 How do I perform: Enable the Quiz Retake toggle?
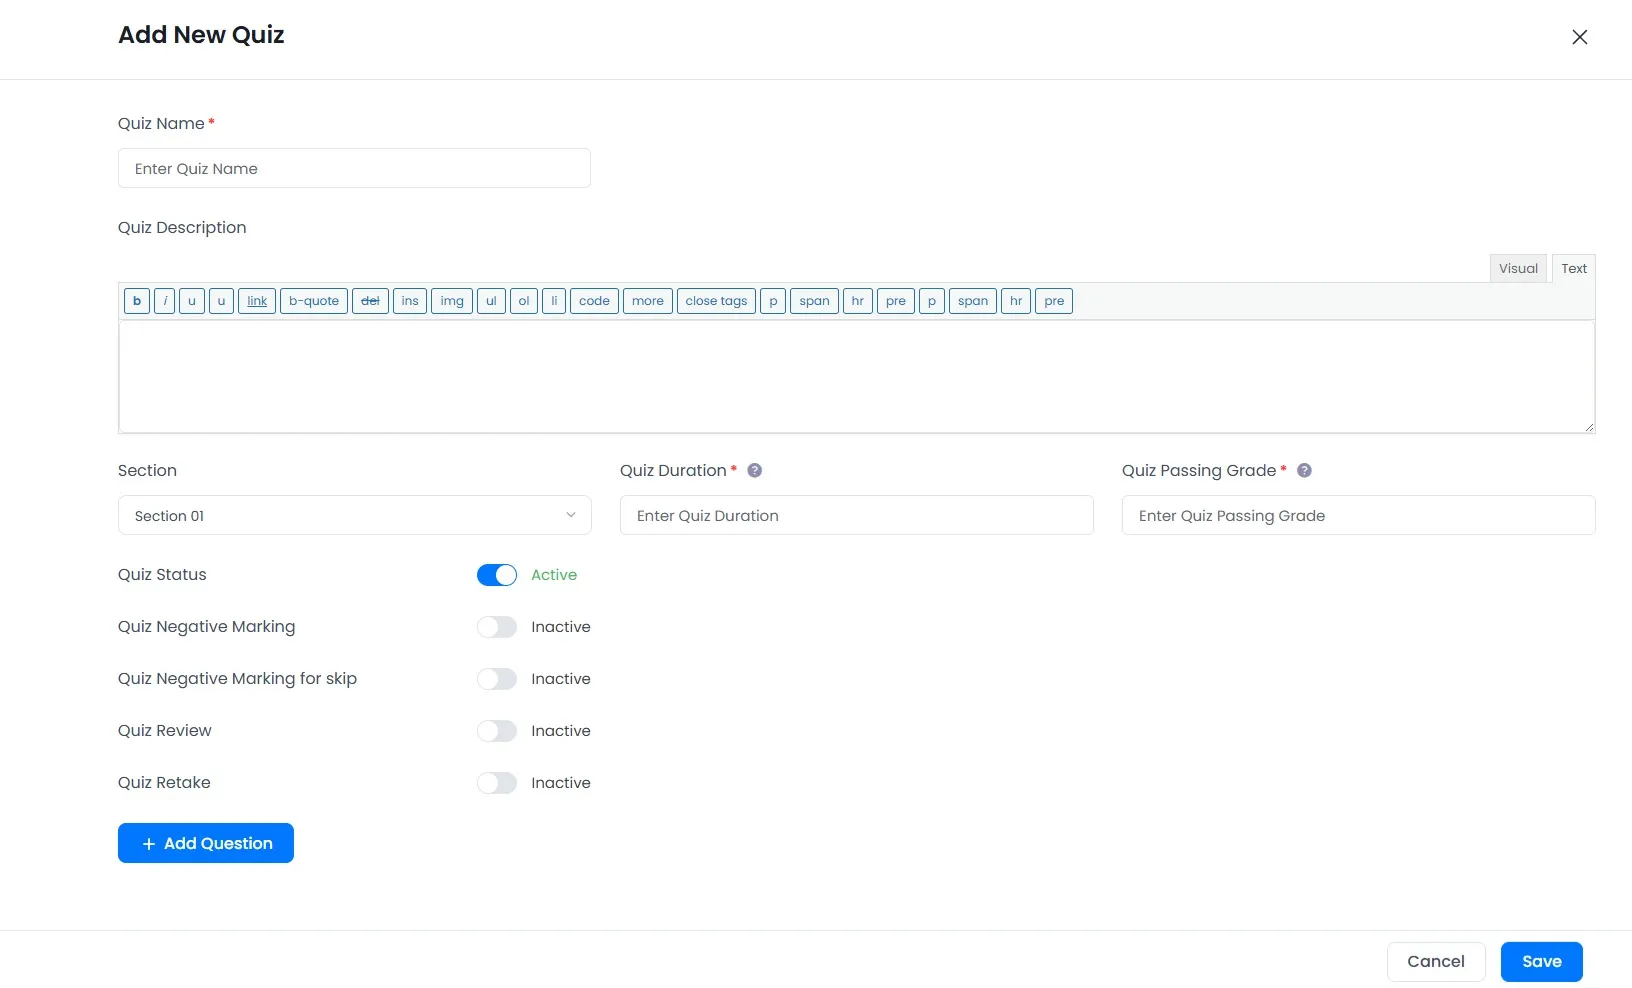(x=497, y=783)
